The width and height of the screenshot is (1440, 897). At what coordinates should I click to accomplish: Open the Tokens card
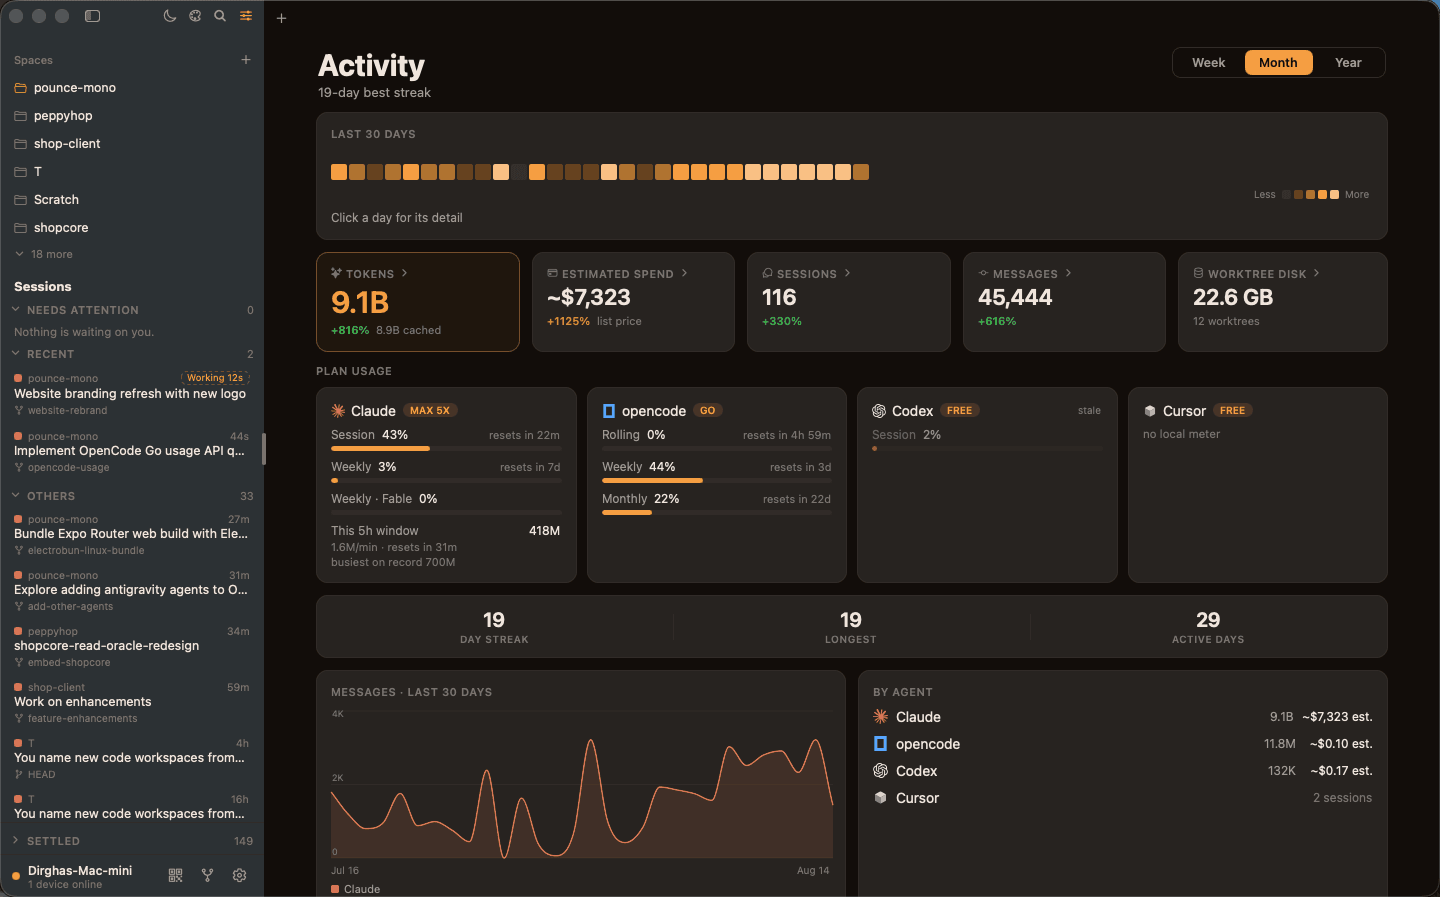(x=418, y=302)
